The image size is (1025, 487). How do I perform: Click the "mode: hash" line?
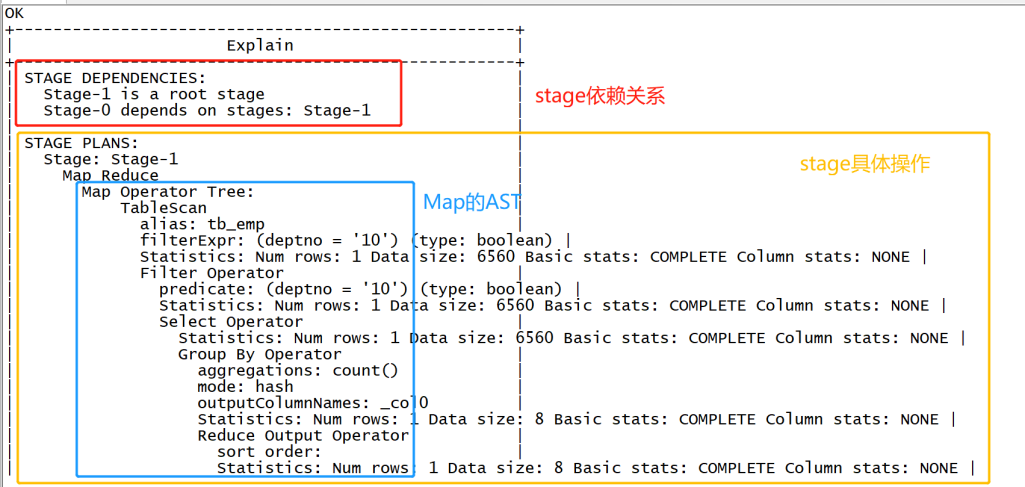(x=245, y=387)
